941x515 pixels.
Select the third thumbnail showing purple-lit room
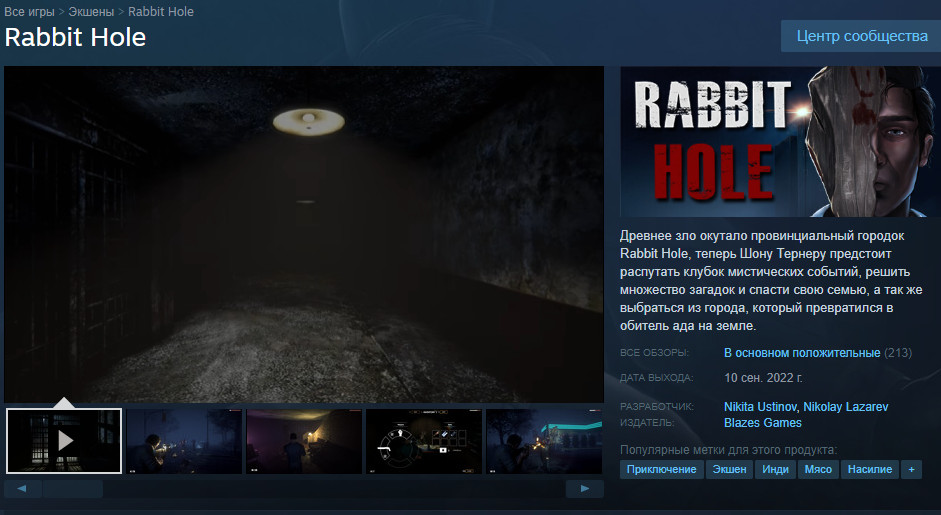coord(304,441)
